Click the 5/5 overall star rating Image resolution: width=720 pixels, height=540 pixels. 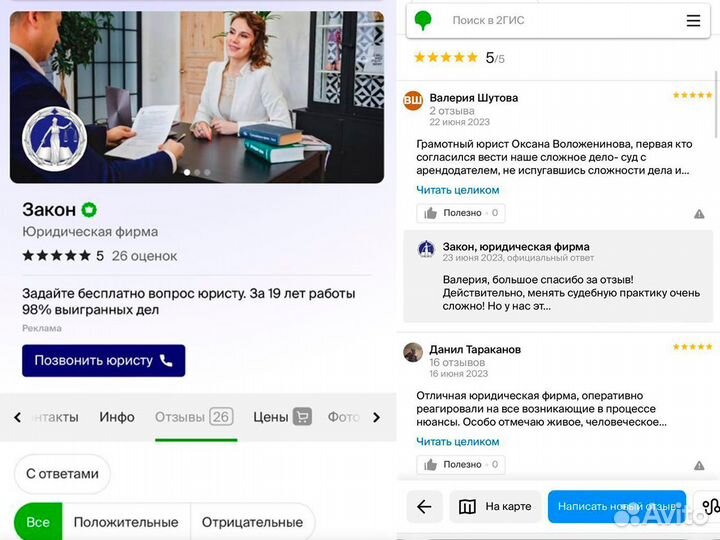[459, 58]
